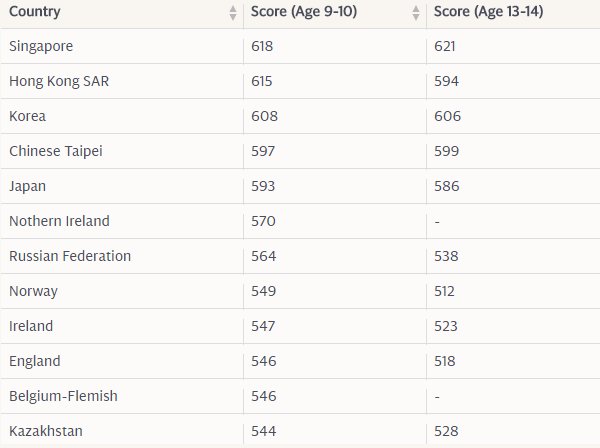Click the Kazakhstan country cell
The width and height of the screenshot is (600, 448).
pyautogui.click(x=45, y=431)
